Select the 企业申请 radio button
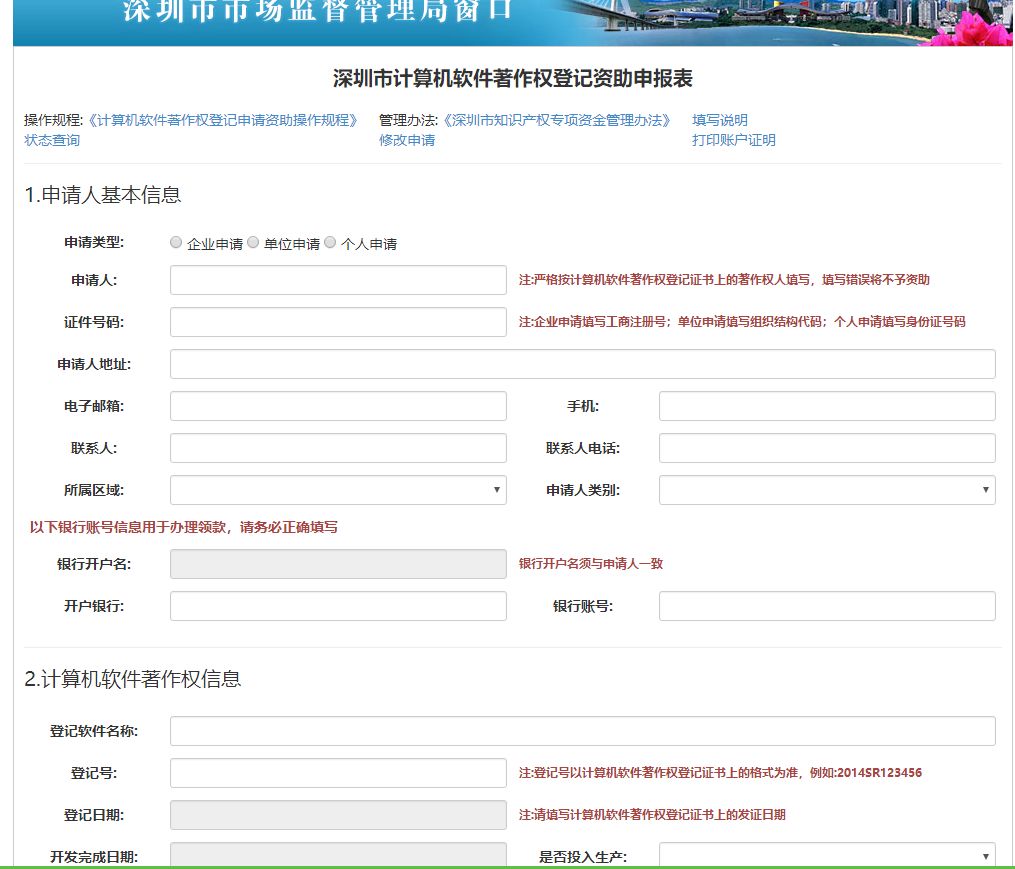Image resolution: width=1015 pixels, height=869 pixels. 176,242
